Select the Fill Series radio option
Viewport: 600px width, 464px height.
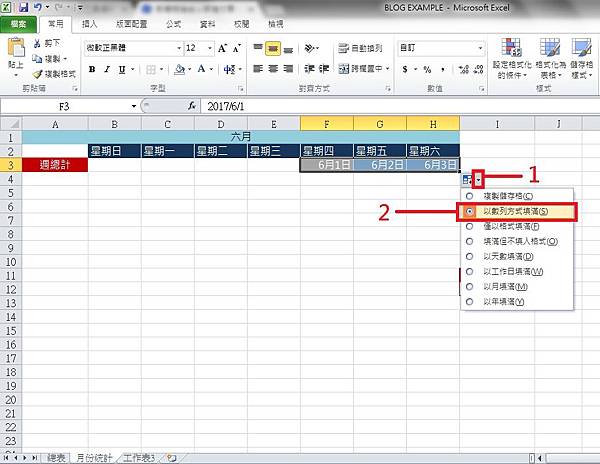point(469,211)
